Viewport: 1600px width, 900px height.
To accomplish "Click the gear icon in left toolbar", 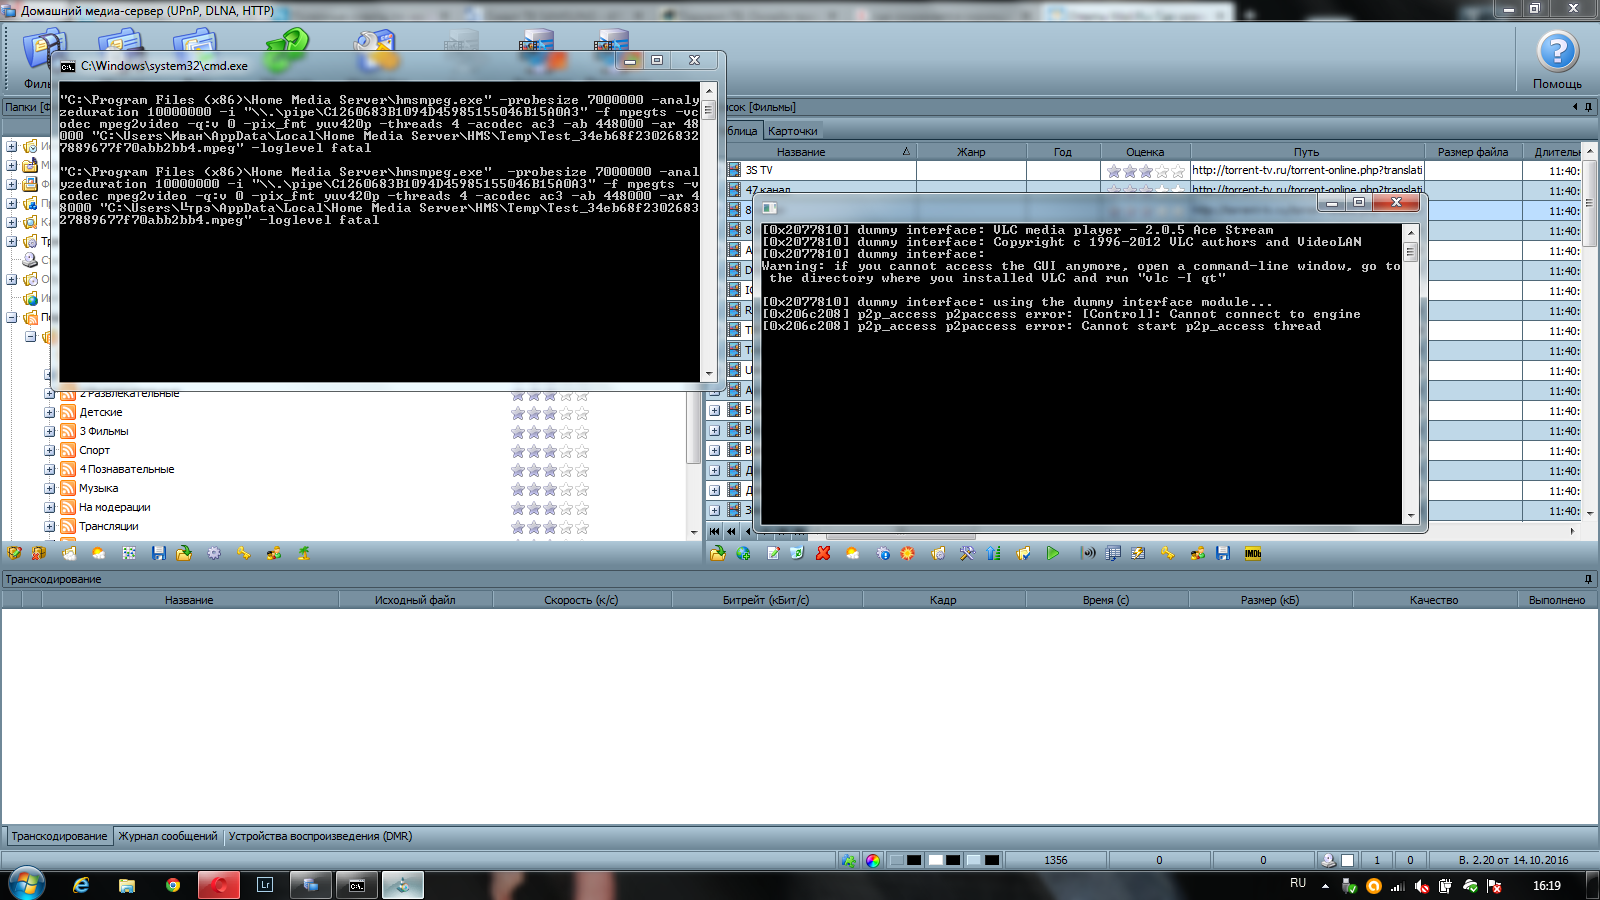I will pyautogui.click(x=214, y=553).
